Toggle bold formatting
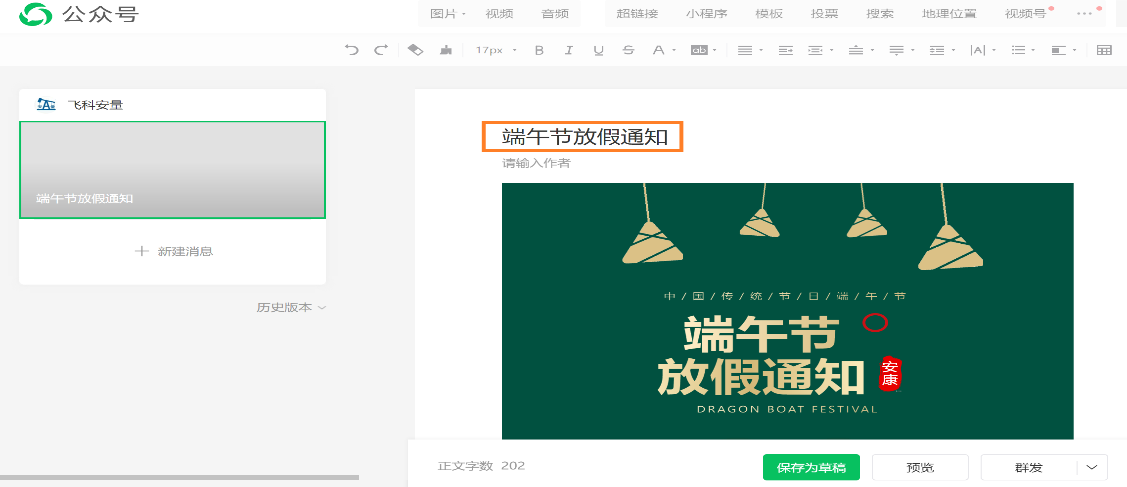 [539, 50]
